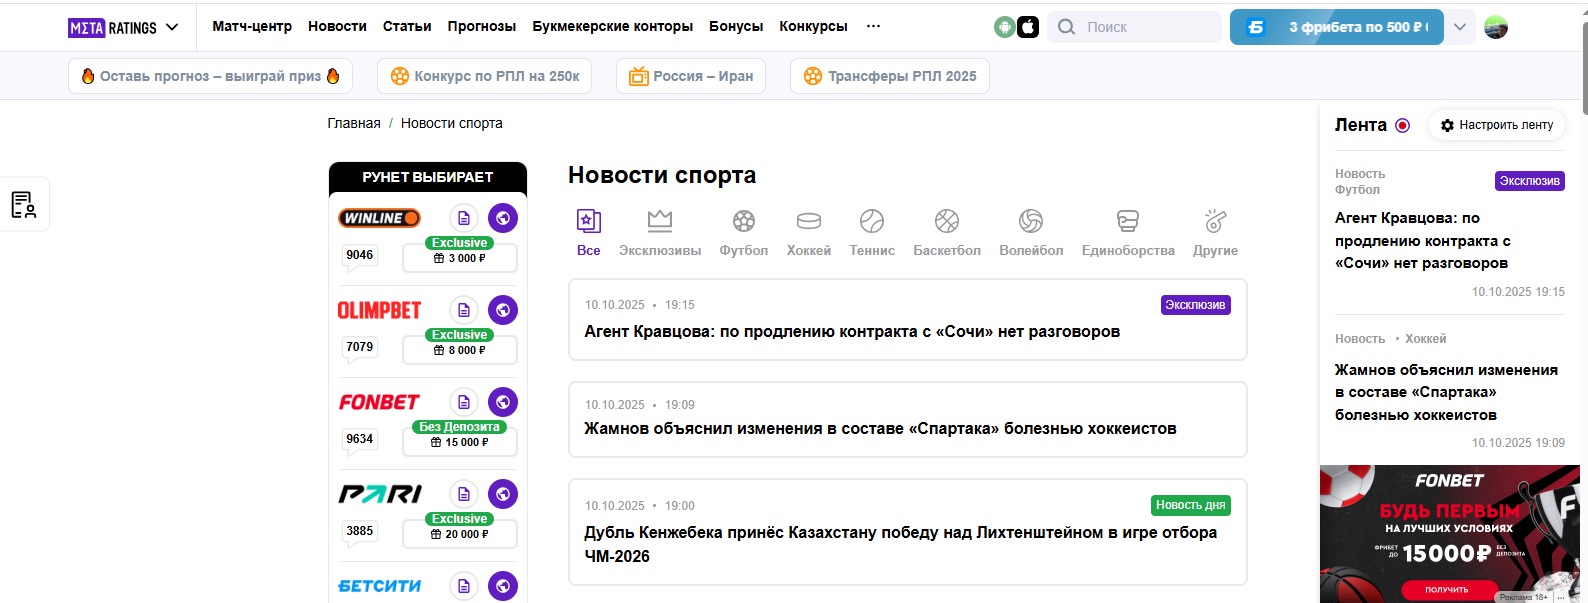Open Трансферы РПЛ 2025 link
This screenshot has height=603, width=1588.
point(890,76)
